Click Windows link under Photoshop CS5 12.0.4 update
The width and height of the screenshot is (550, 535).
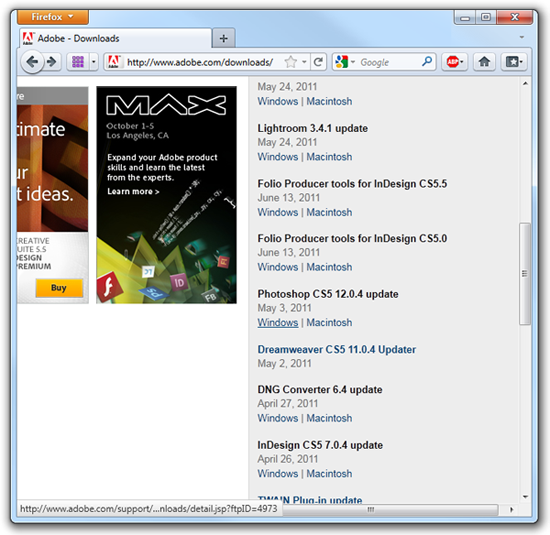coord(277,322)
